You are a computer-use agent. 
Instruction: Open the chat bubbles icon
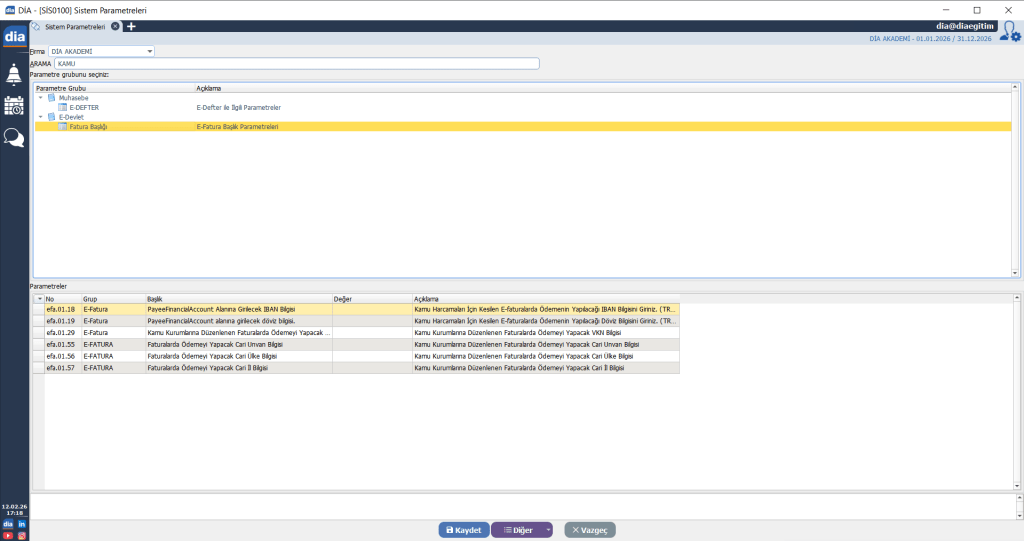coord(14,138)
